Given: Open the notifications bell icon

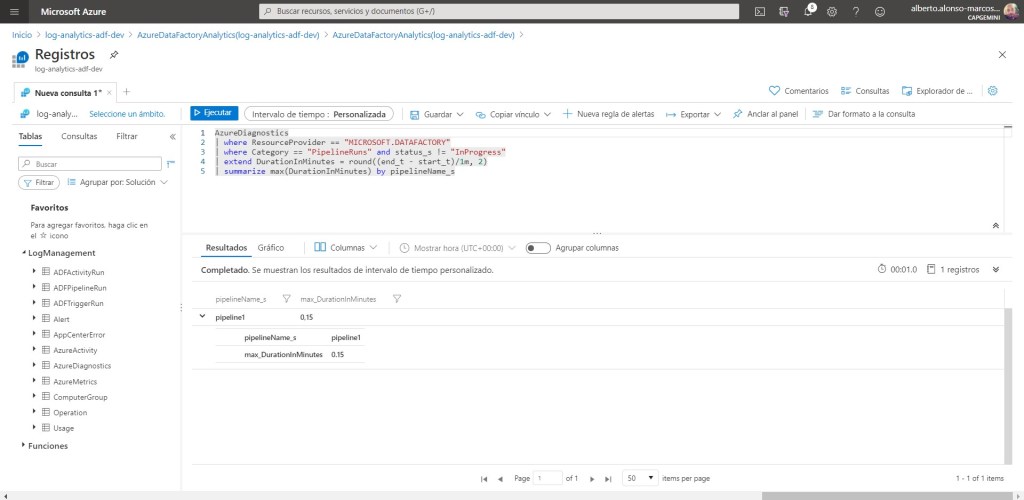Looking at the screenshot, I should click(807, 11).
